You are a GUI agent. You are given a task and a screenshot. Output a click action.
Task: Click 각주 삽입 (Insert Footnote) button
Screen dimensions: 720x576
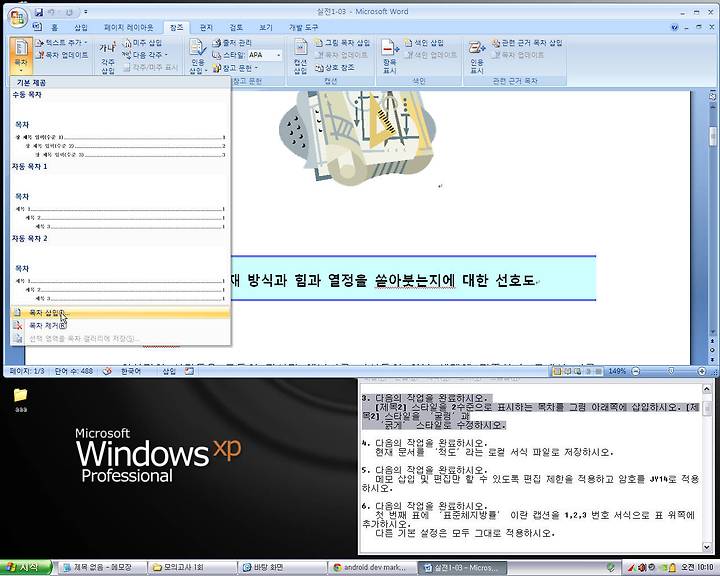coord(108,58)
